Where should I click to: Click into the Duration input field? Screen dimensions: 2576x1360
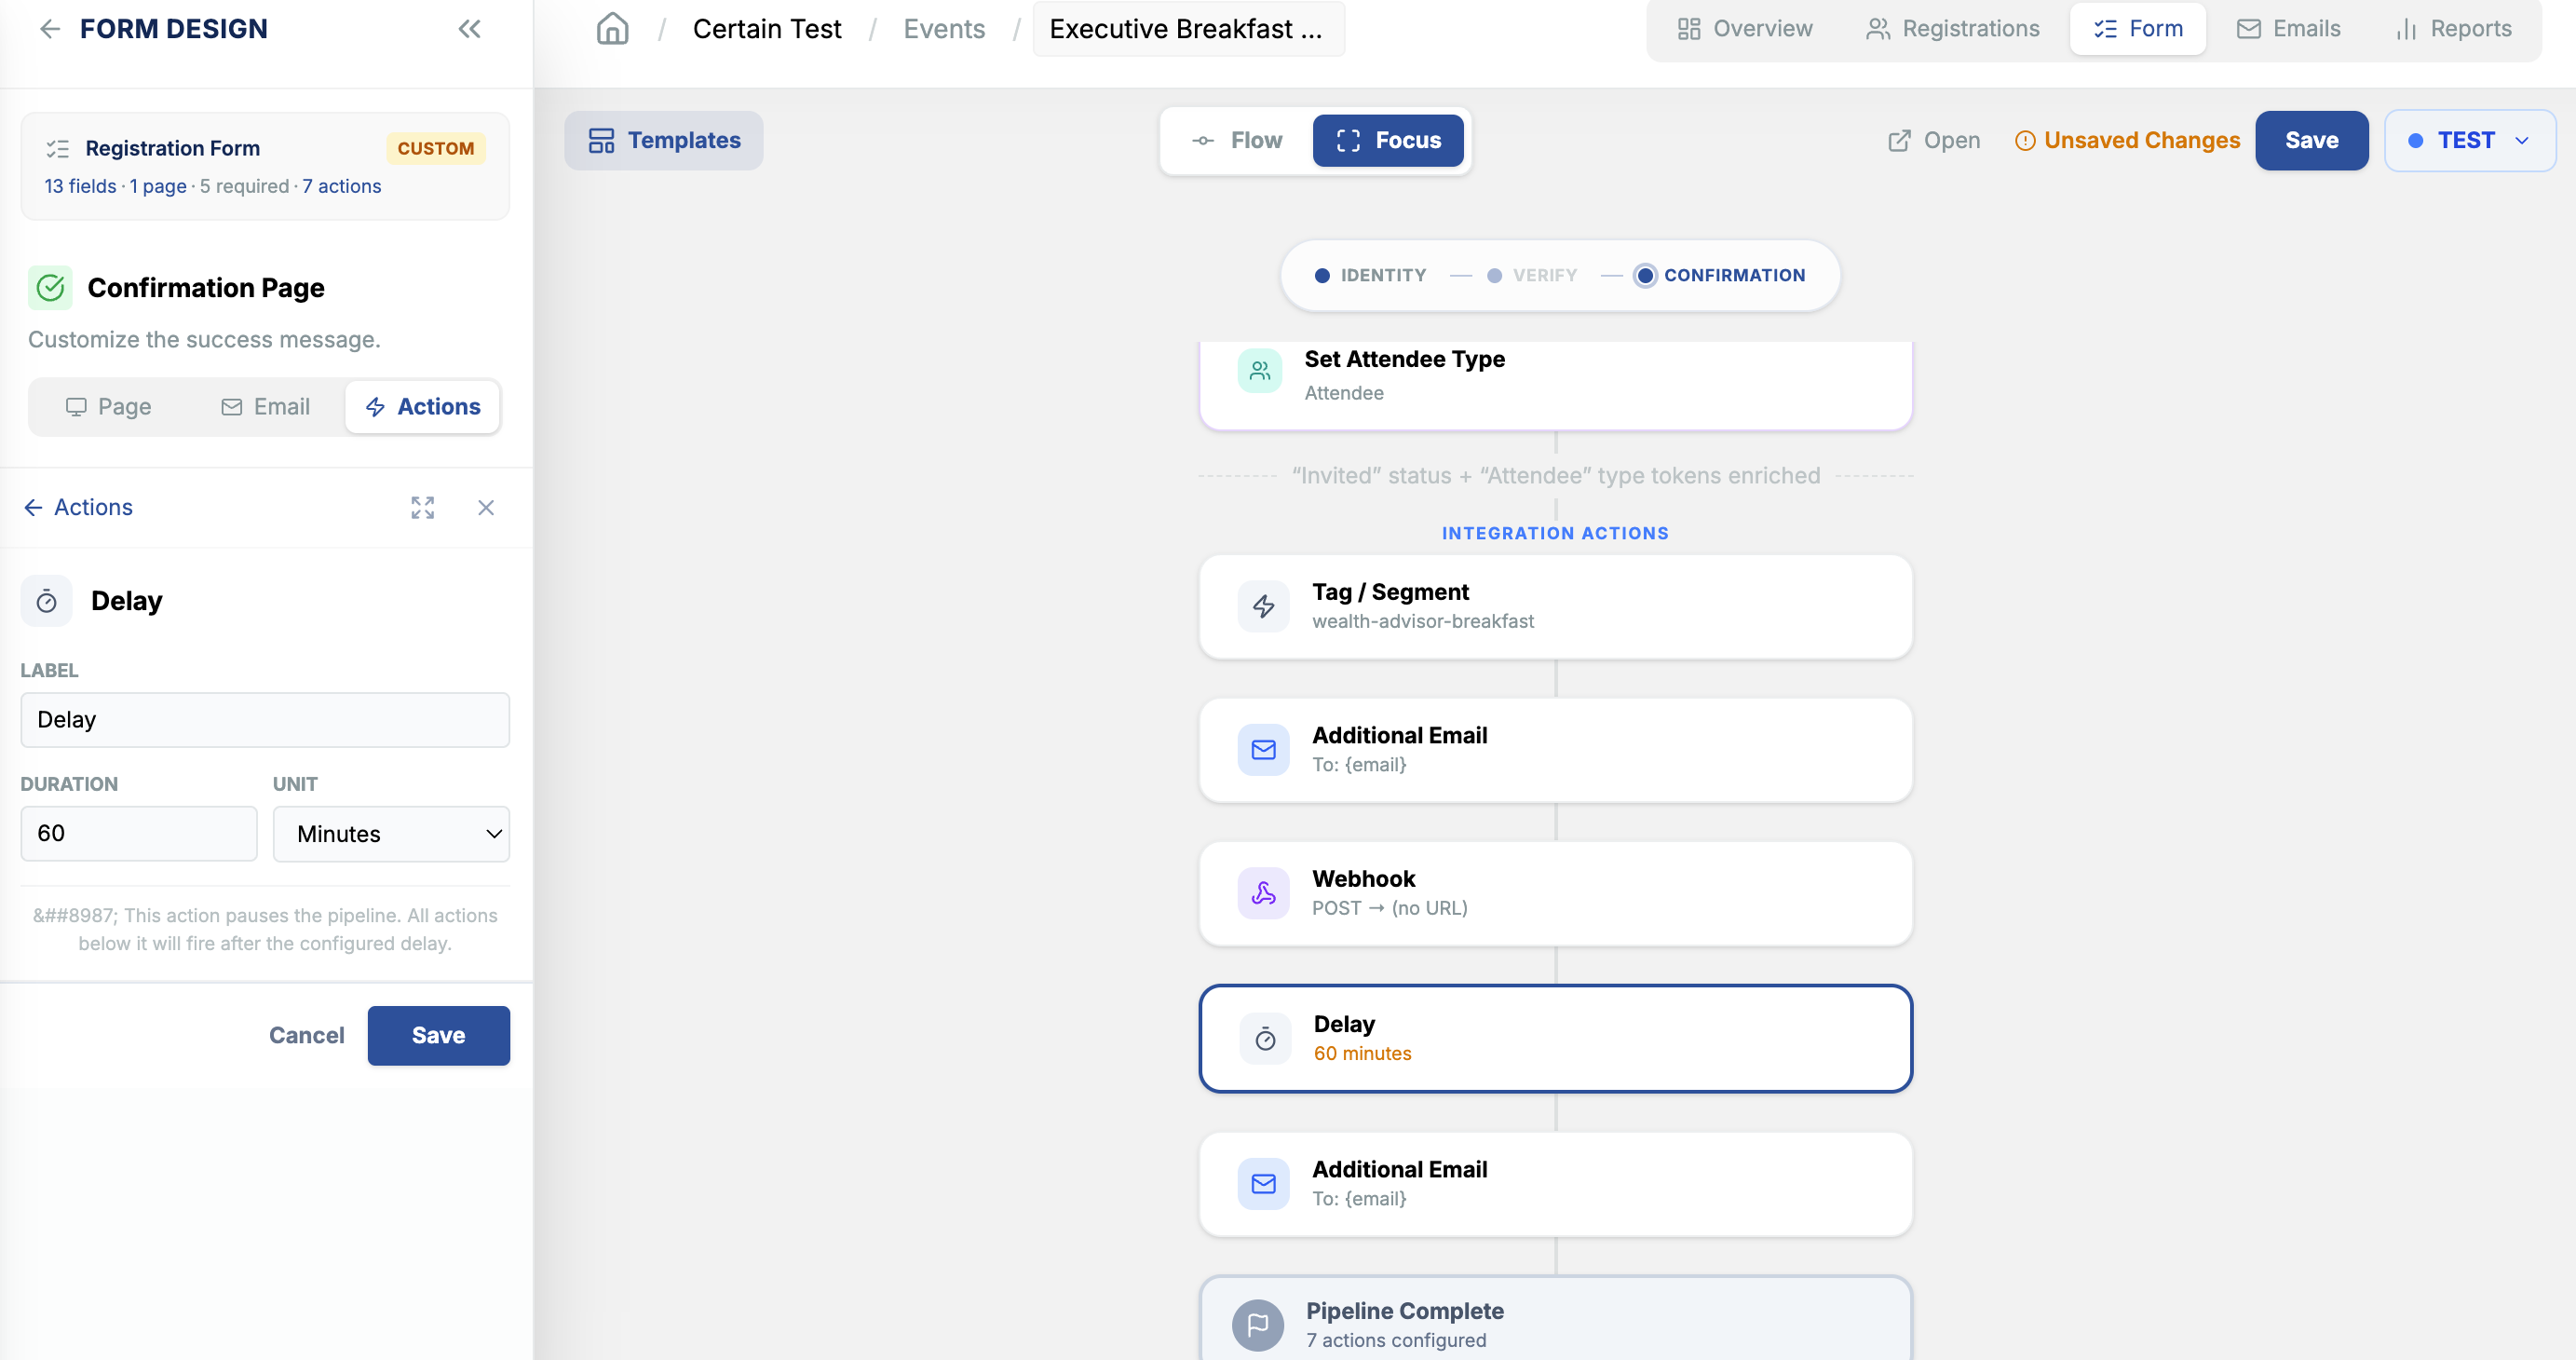click(x=139, y=834)
